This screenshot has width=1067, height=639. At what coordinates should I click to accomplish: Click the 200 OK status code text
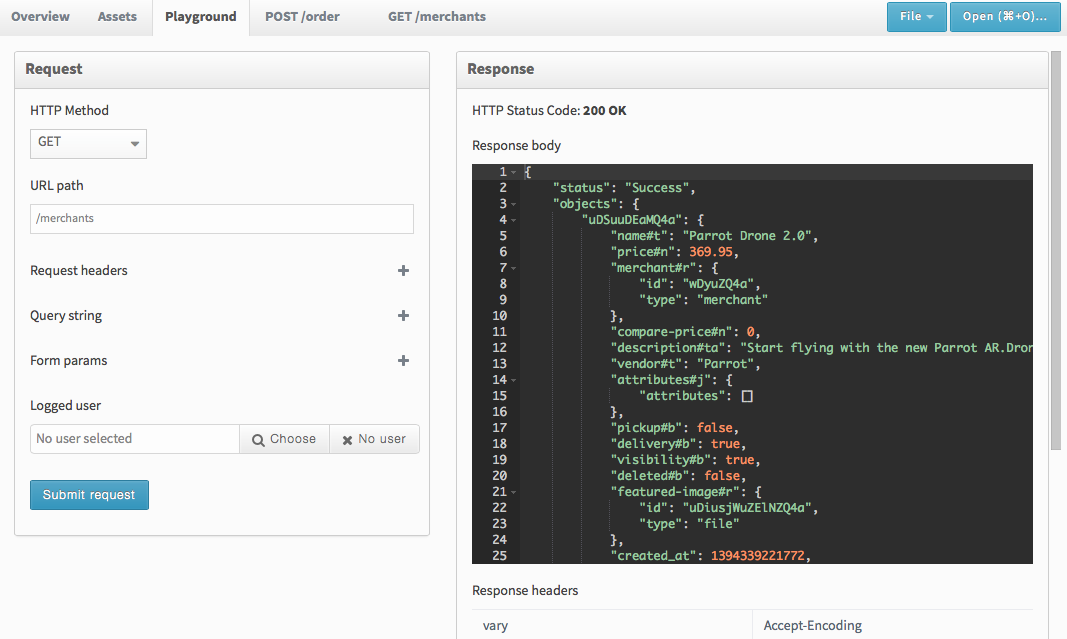coord(604,111)
